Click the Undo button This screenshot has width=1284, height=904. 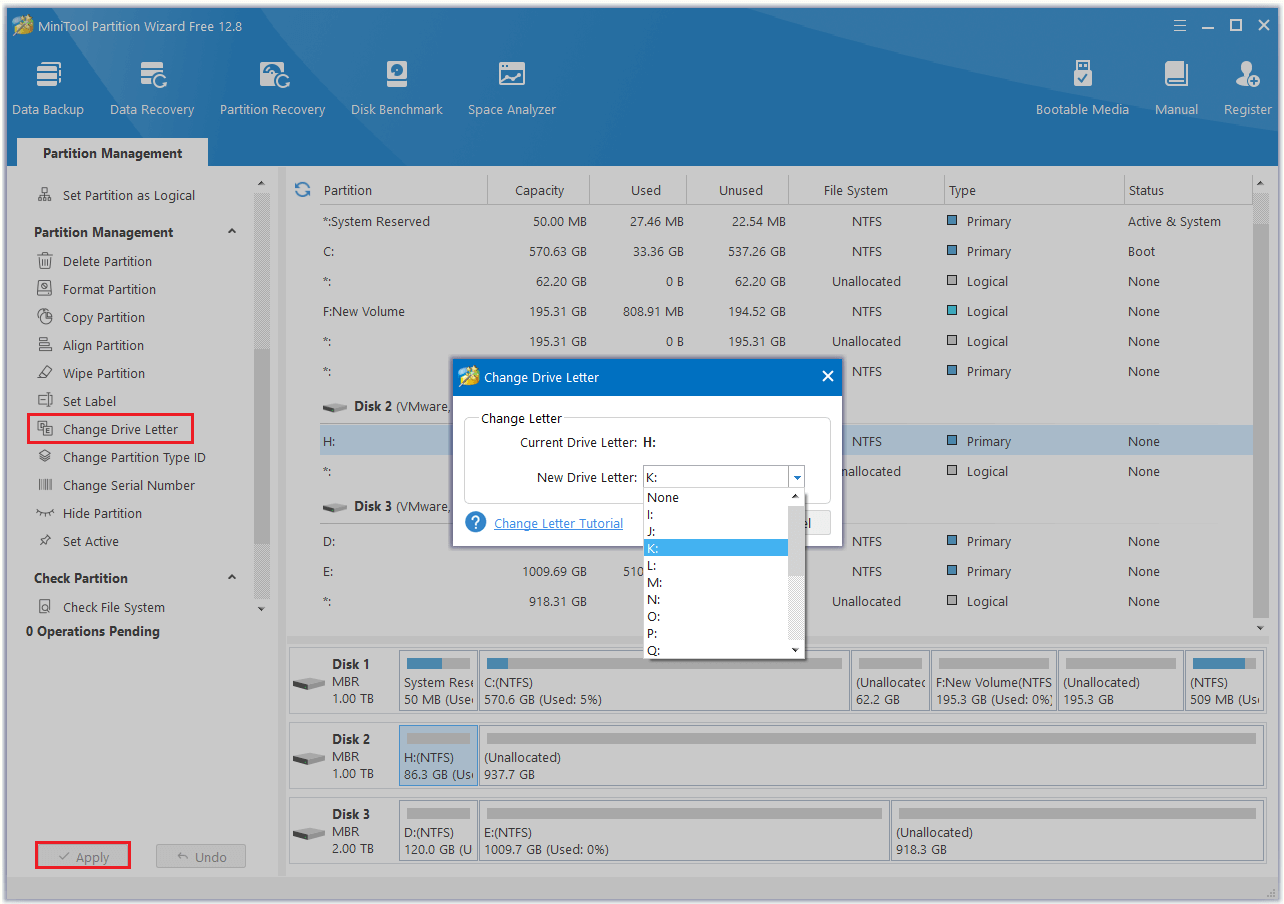(x=201, y=856)
